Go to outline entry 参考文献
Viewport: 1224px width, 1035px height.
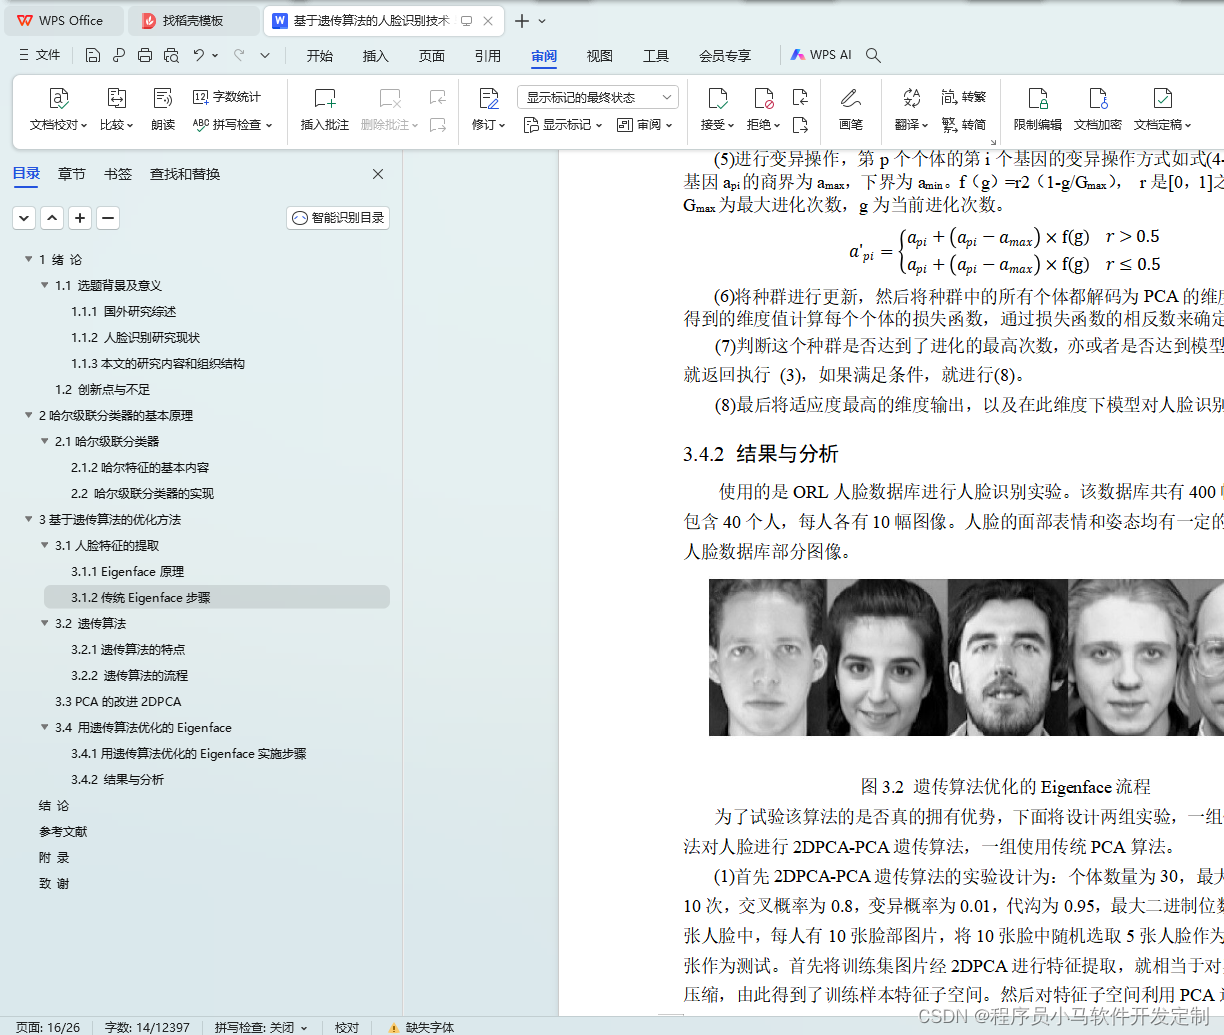pyautogui.click(x=63, y=832)
